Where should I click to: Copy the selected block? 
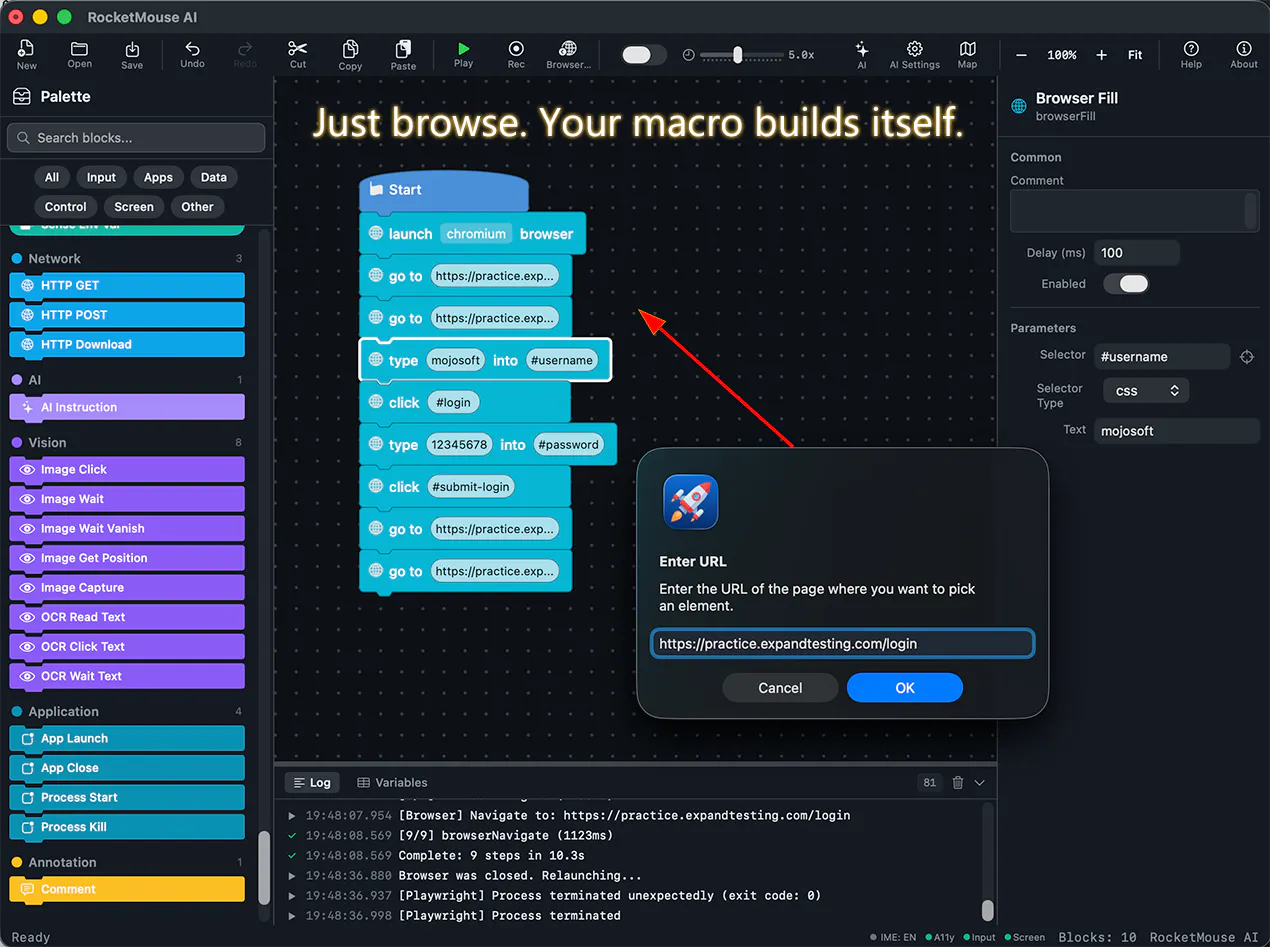pos(350,54)
